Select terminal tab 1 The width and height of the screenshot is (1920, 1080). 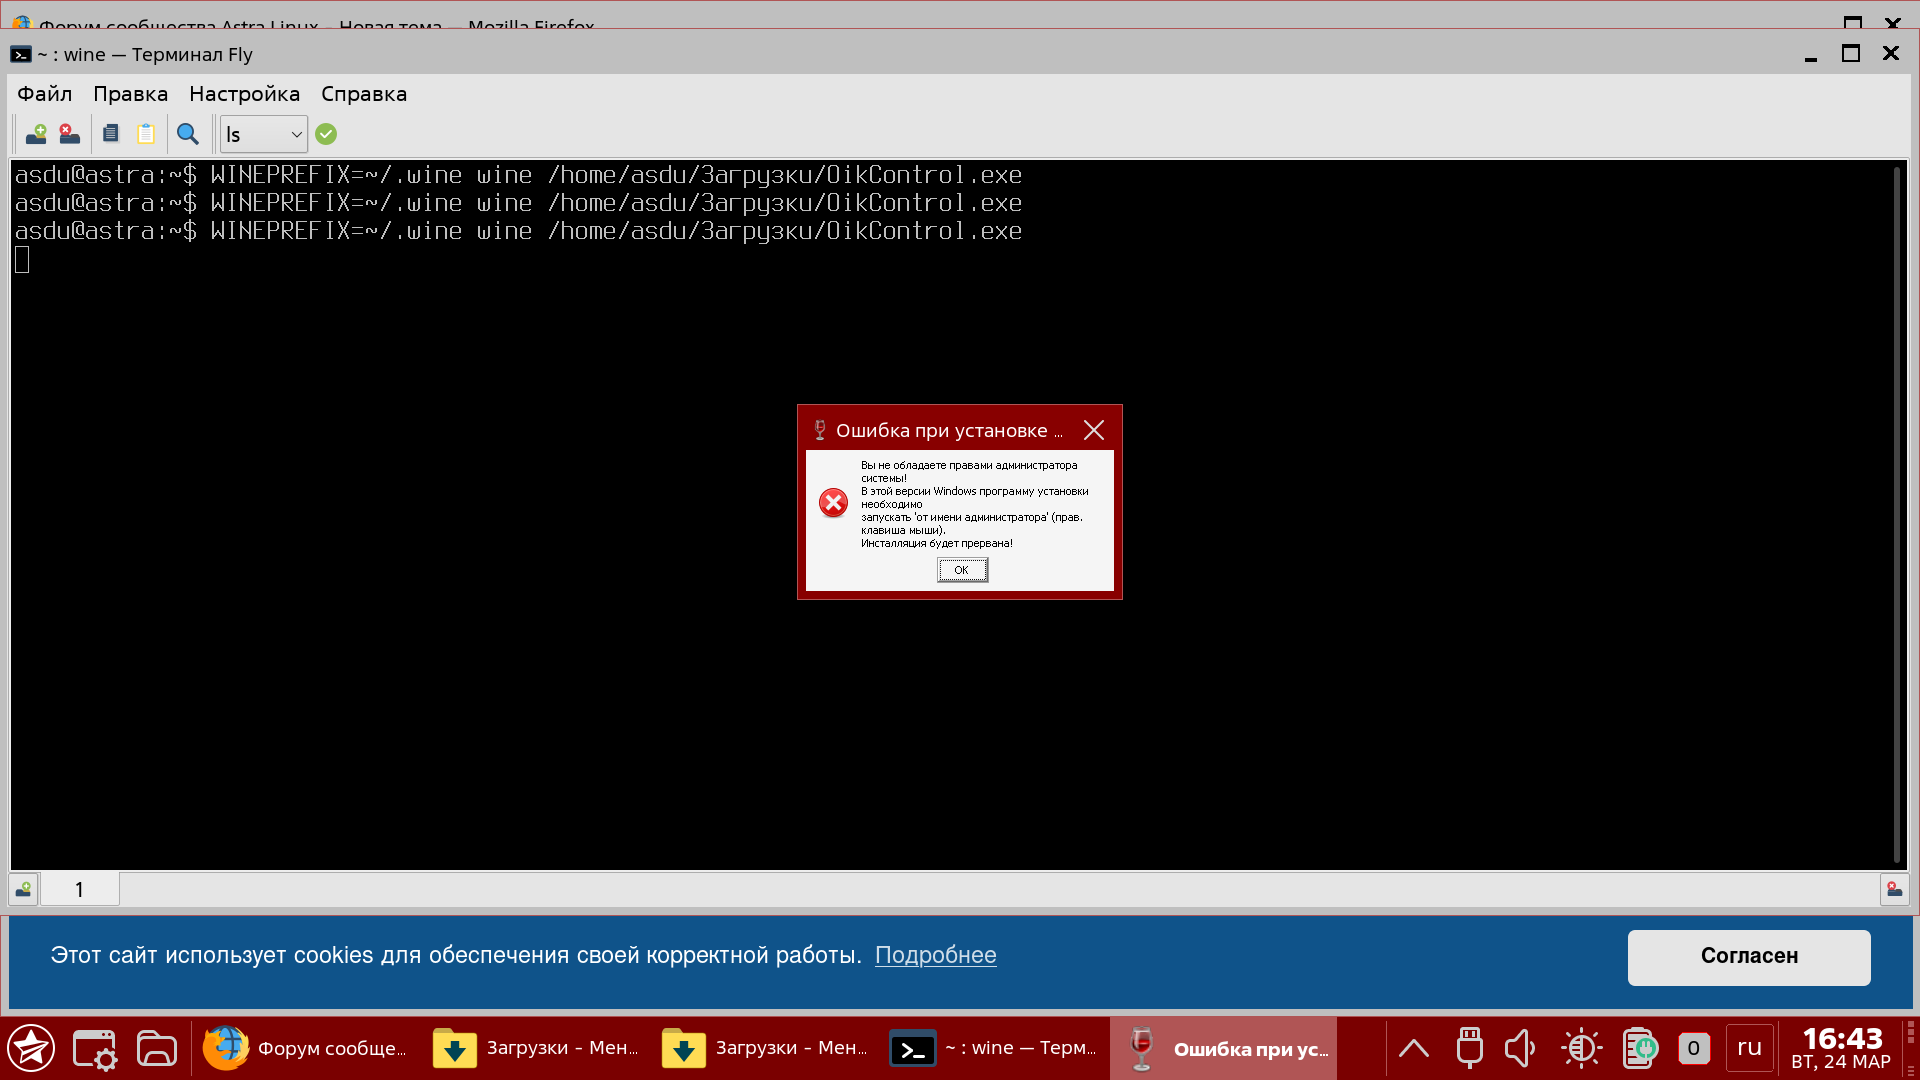pyautogui.click(x=79, y=890)
